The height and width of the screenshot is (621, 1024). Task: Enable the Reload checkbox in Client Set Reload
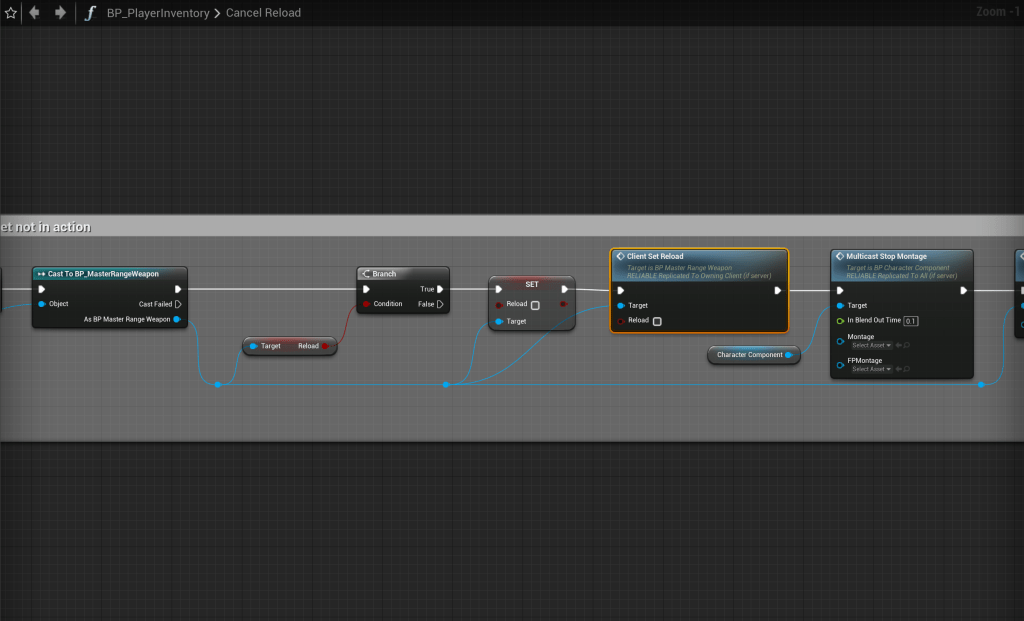tap(656, 321)
